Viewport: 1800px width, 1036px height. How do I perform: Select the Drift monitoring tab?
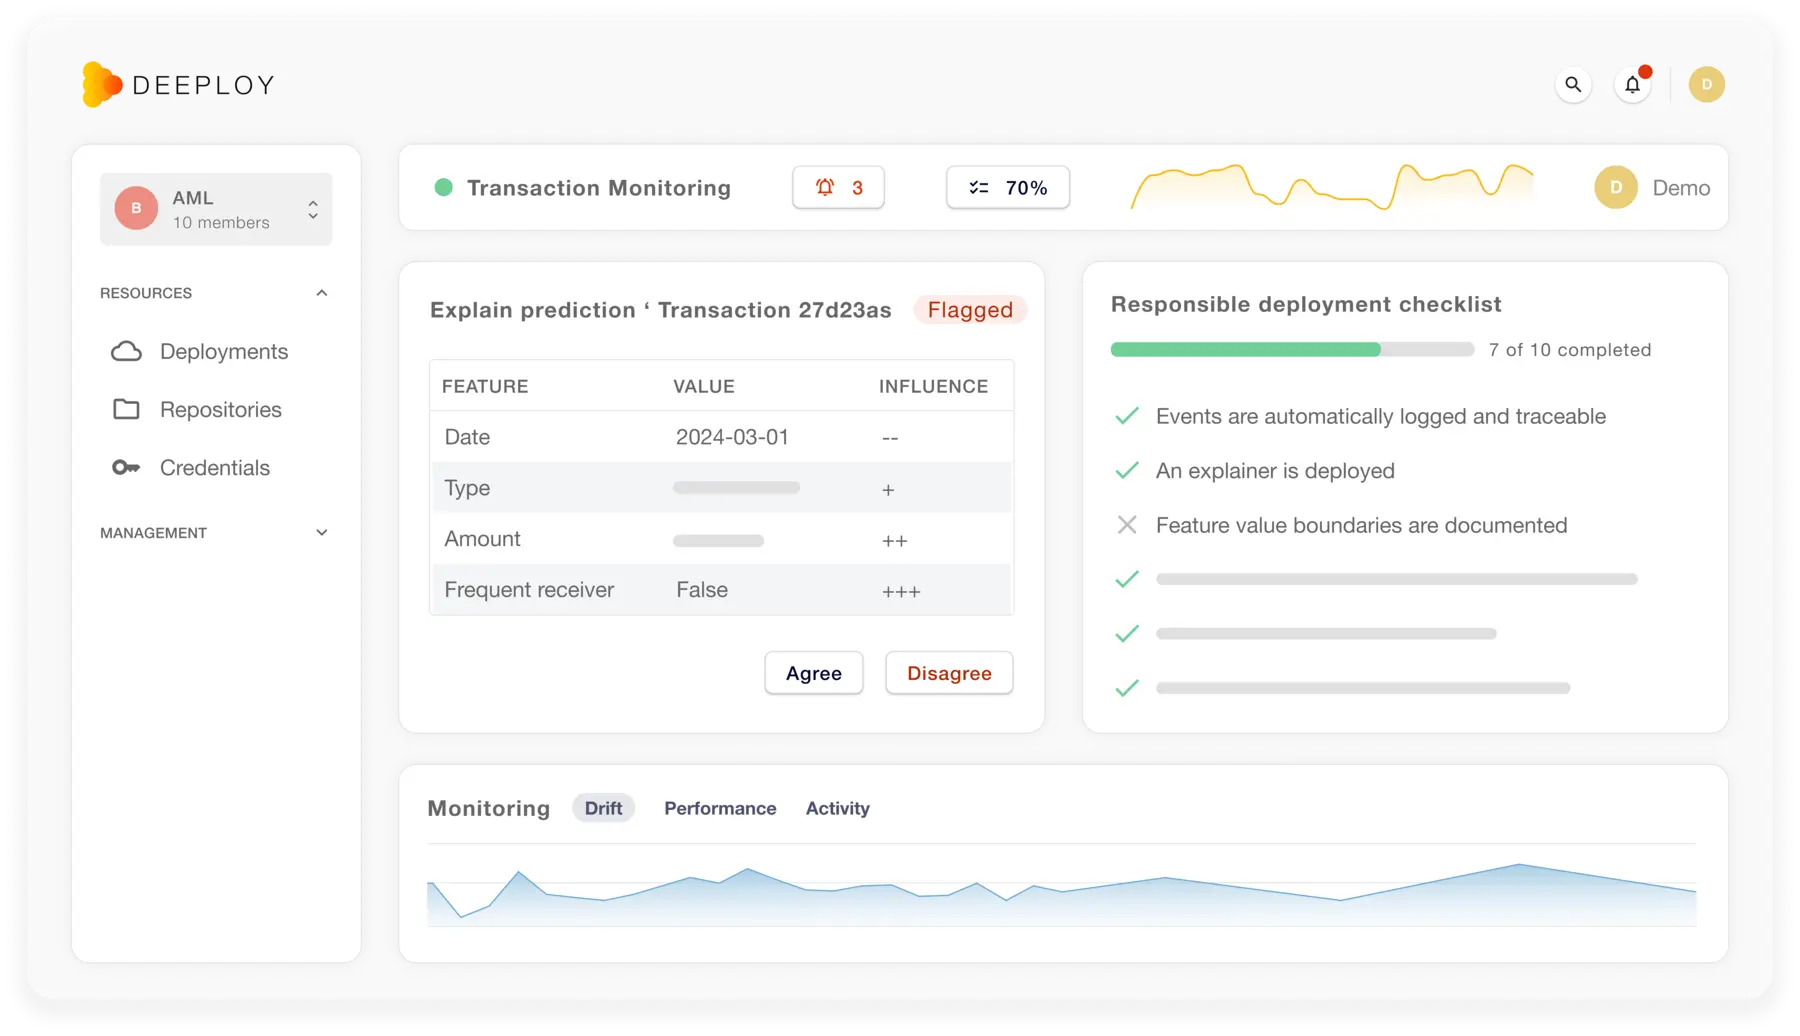coord(603,808)
